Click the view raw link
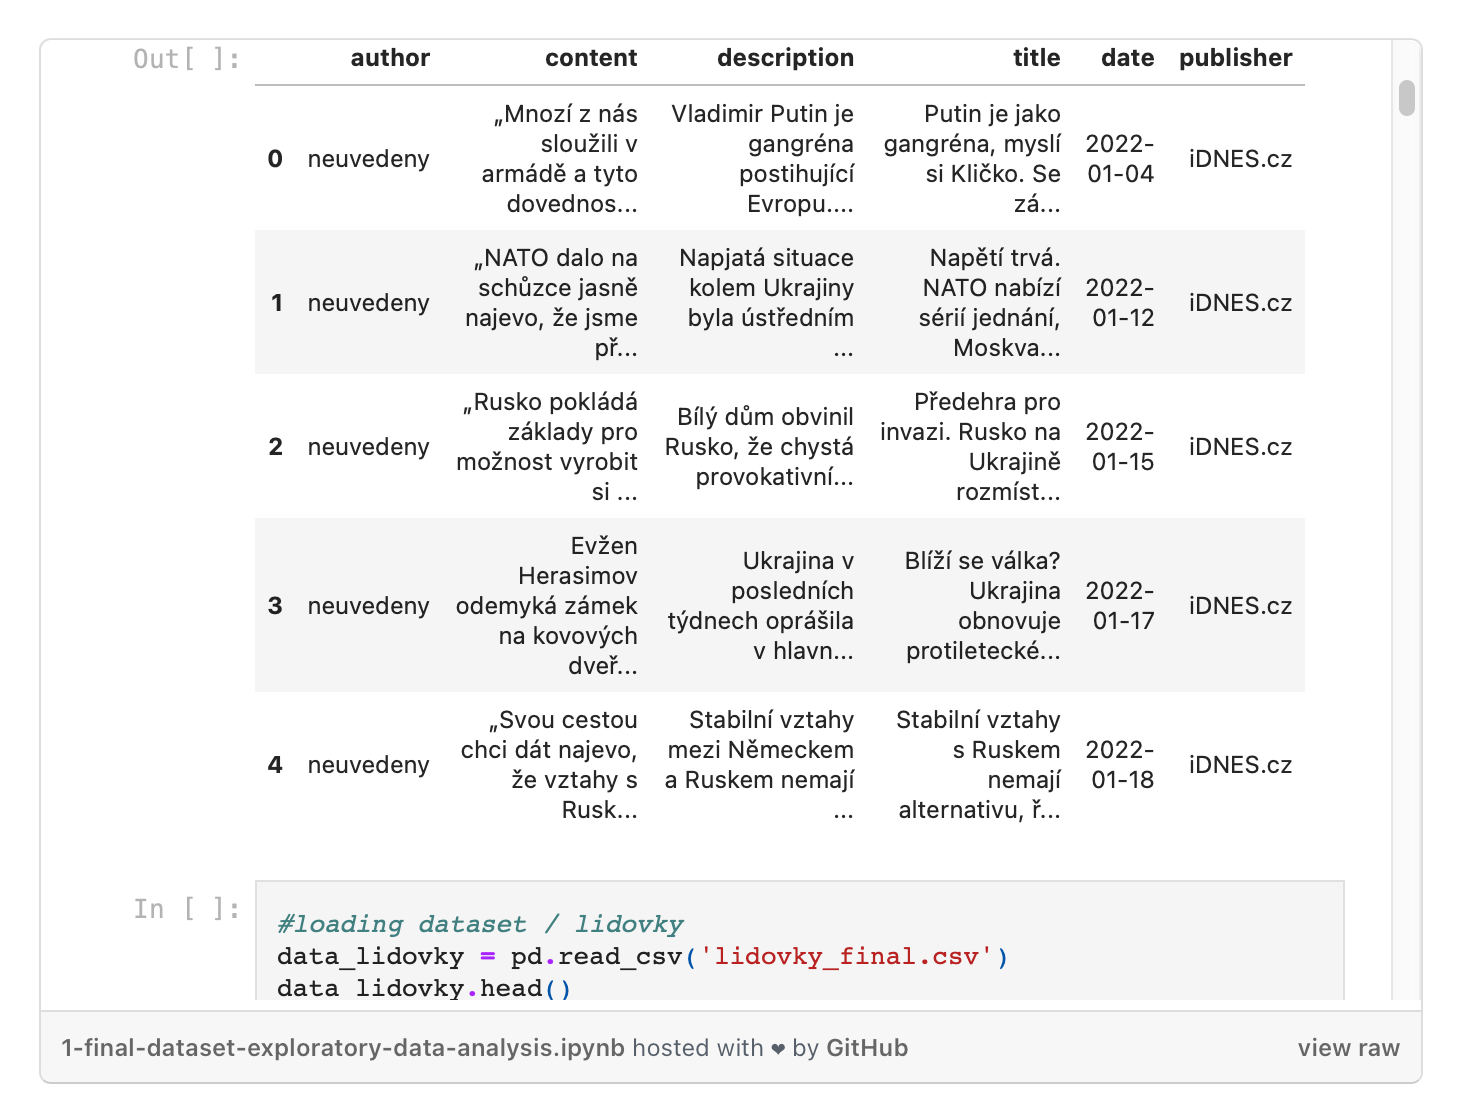The image size is (1460, 1112). pos(1347,1048)
